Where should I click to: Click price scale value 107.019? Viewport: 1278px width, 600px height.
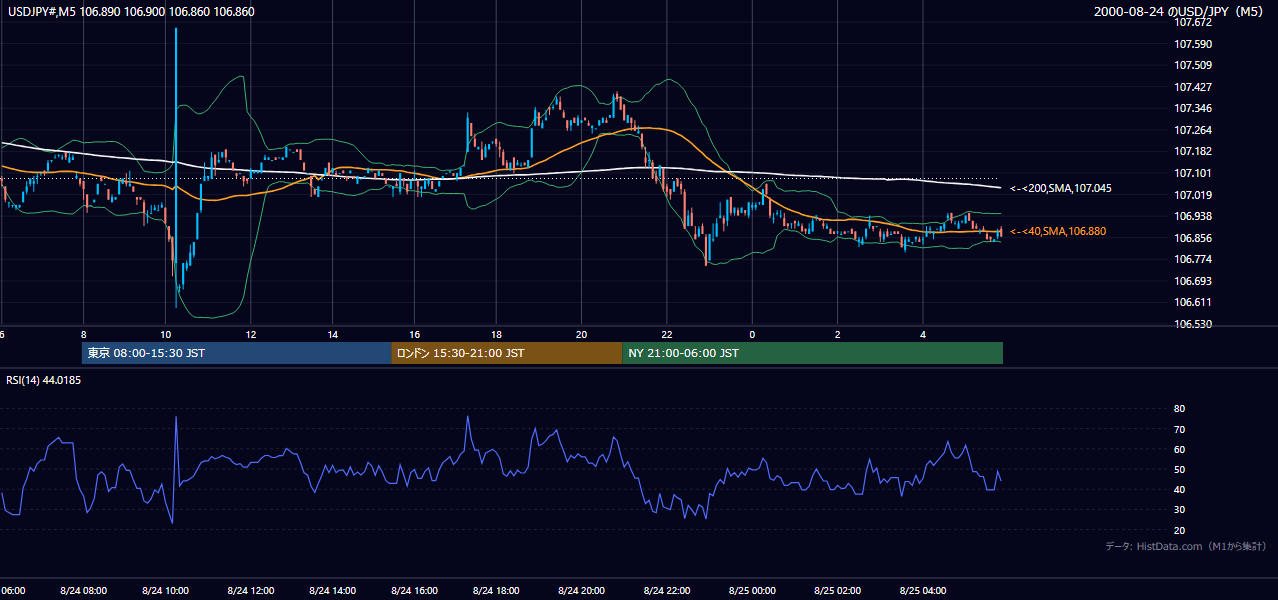[x=1192, y=195]
